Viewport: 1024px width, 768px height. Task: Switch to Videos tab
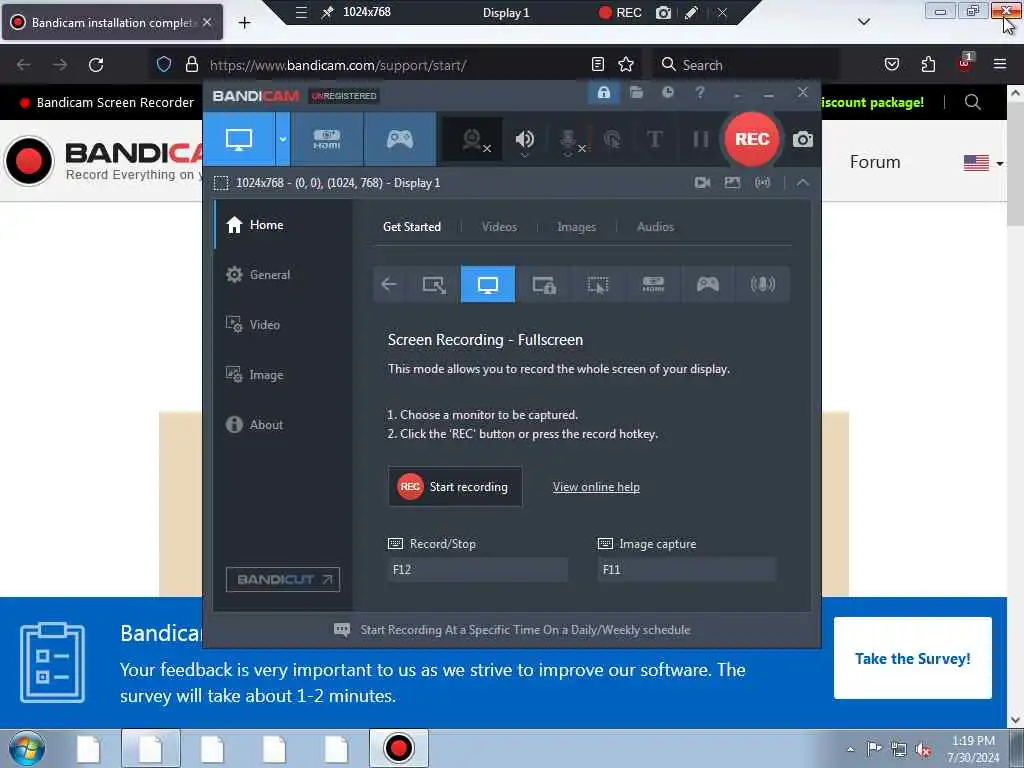pyautogui.click(x=499, y=227)
